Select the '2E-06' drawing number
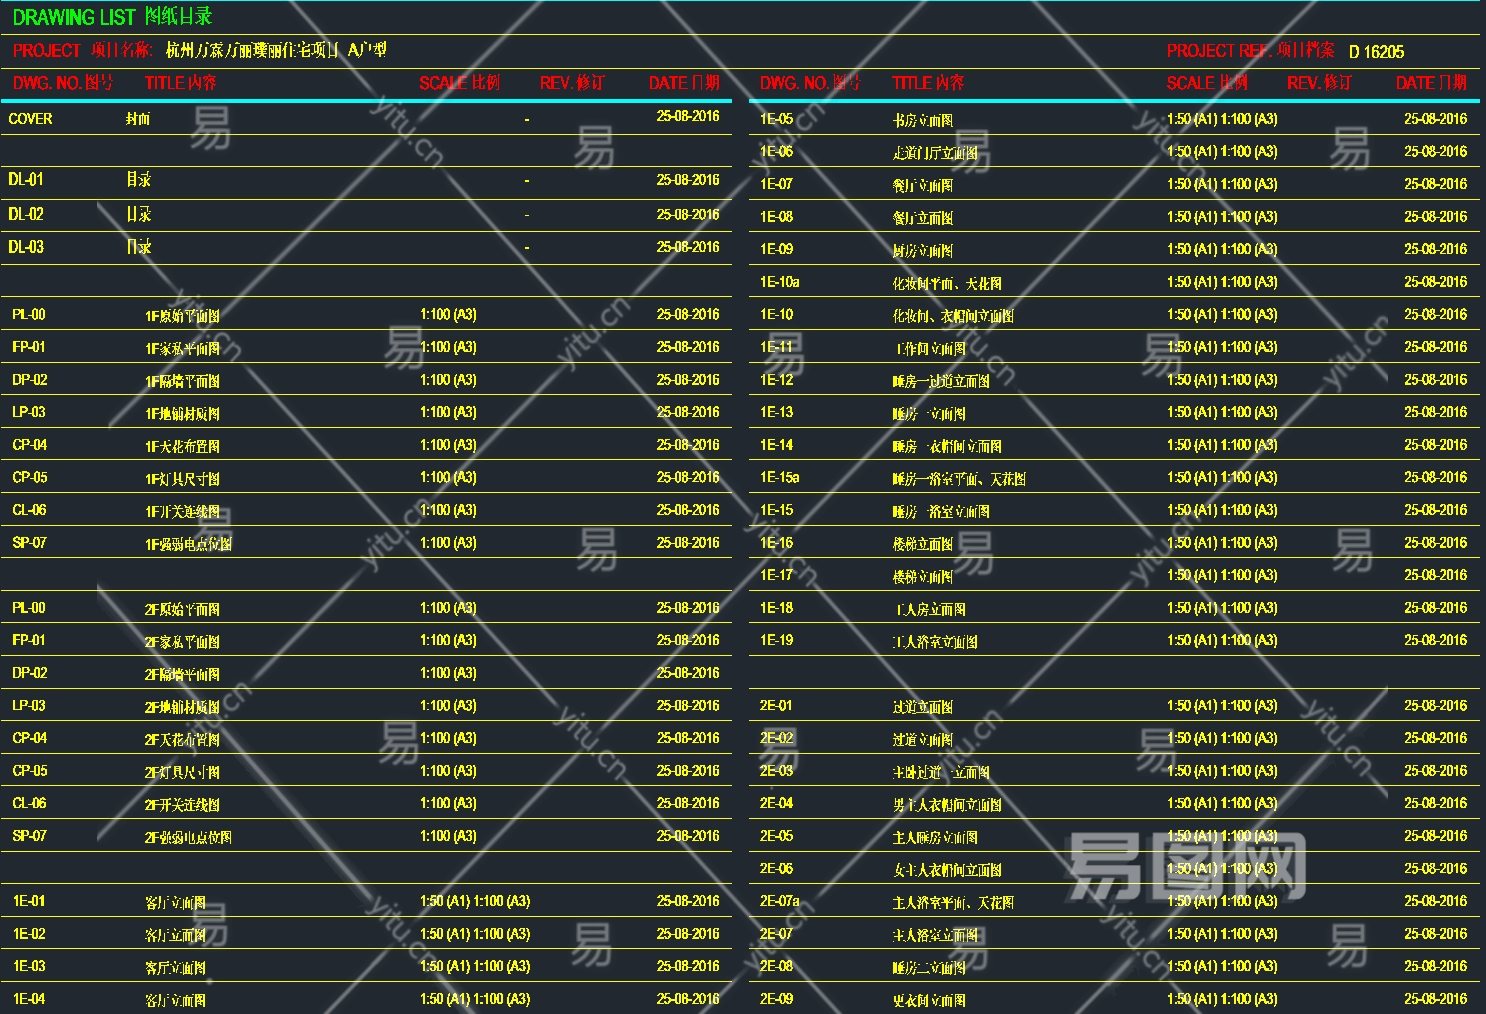 (776, 869)
